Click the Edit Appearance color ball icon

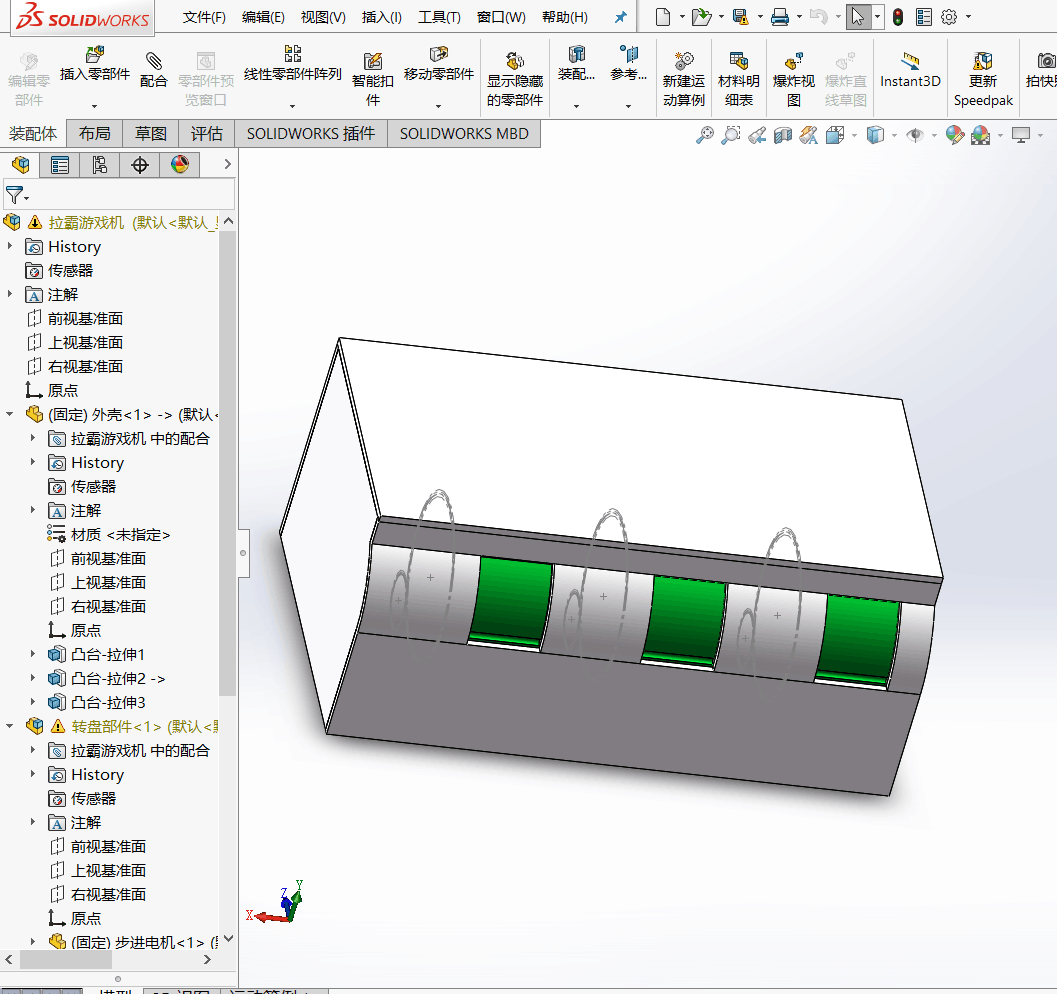click(955, 135)
